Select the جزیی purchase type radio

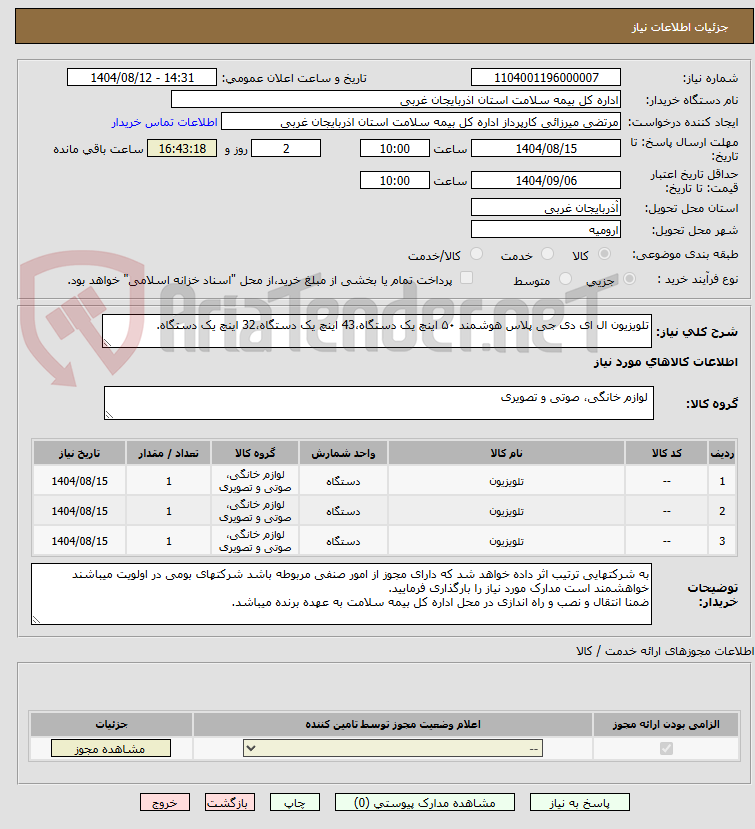coord(629,279)
